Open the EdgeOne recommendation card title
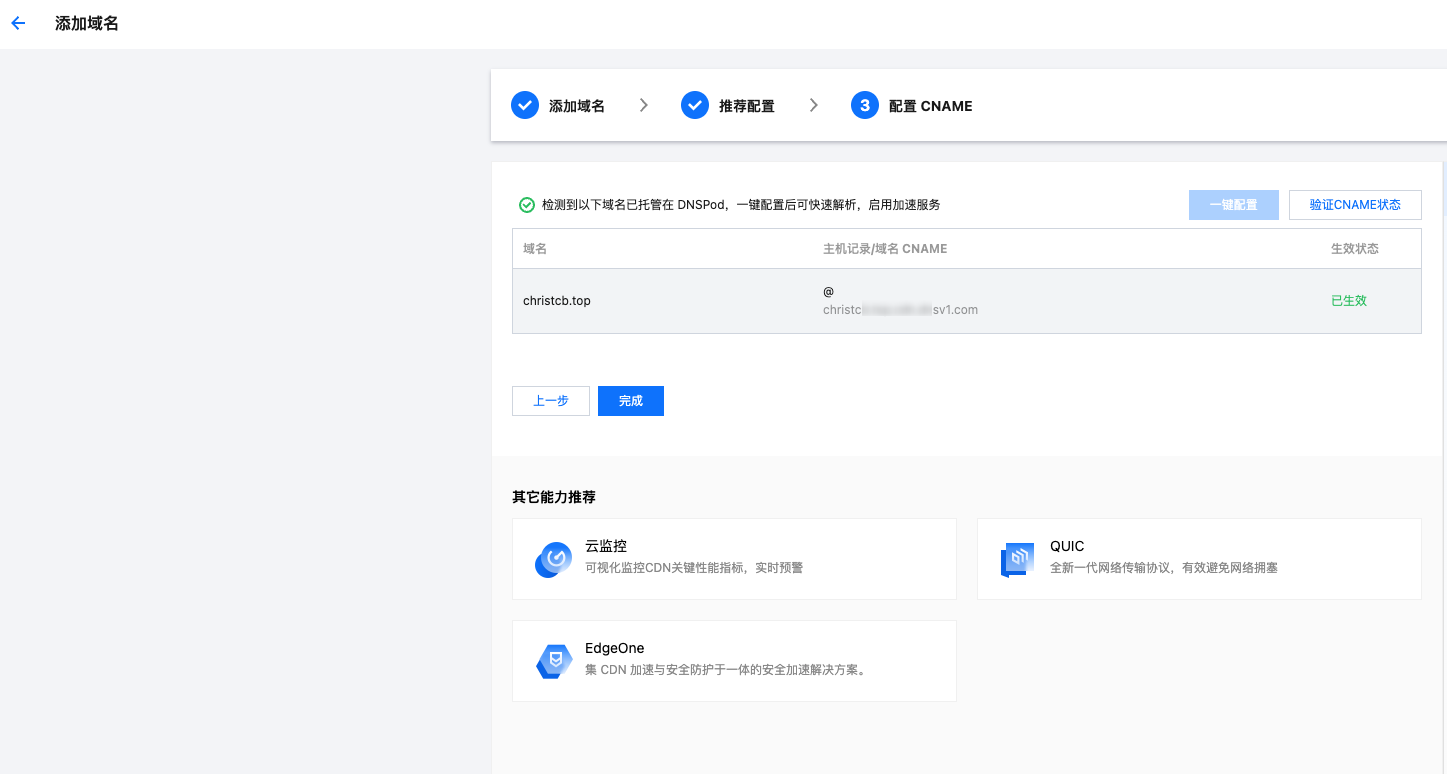This screenshot has height=774, width=1447. coord(614,648)
